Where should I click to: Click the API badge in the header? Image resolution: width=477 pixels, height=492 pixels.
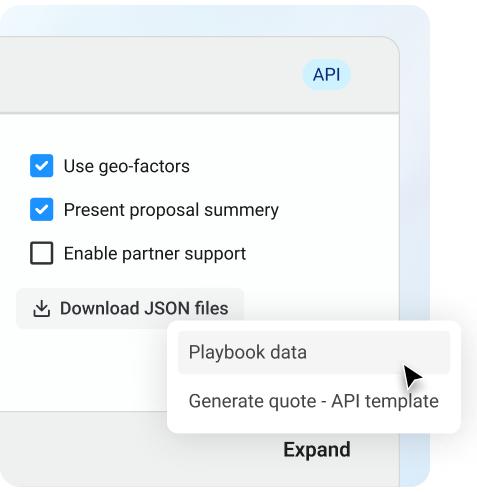(x=326, y=75)
